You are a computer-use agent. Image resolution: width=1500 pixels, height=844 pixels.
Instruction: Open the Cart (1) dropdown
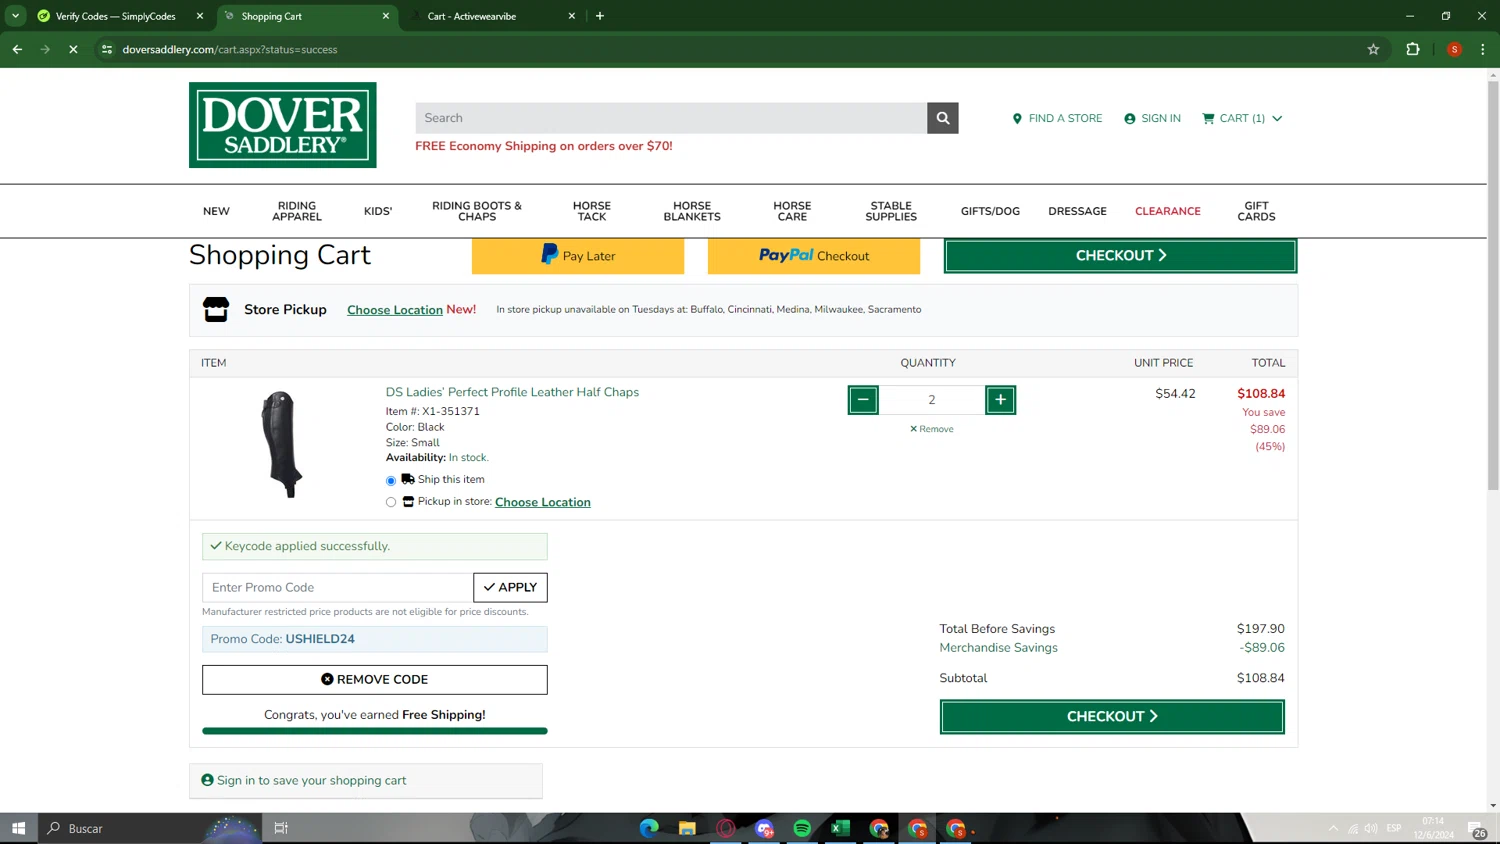[x=1242, y=118]
